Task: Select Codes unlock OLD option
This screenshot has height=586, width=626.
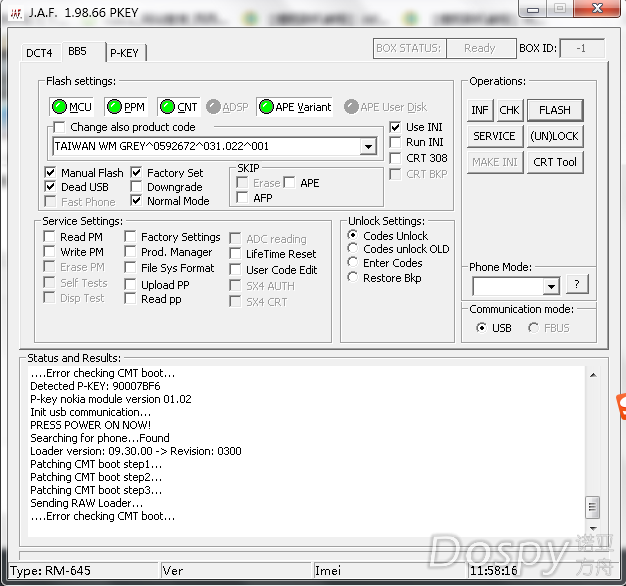Action: 353,248
